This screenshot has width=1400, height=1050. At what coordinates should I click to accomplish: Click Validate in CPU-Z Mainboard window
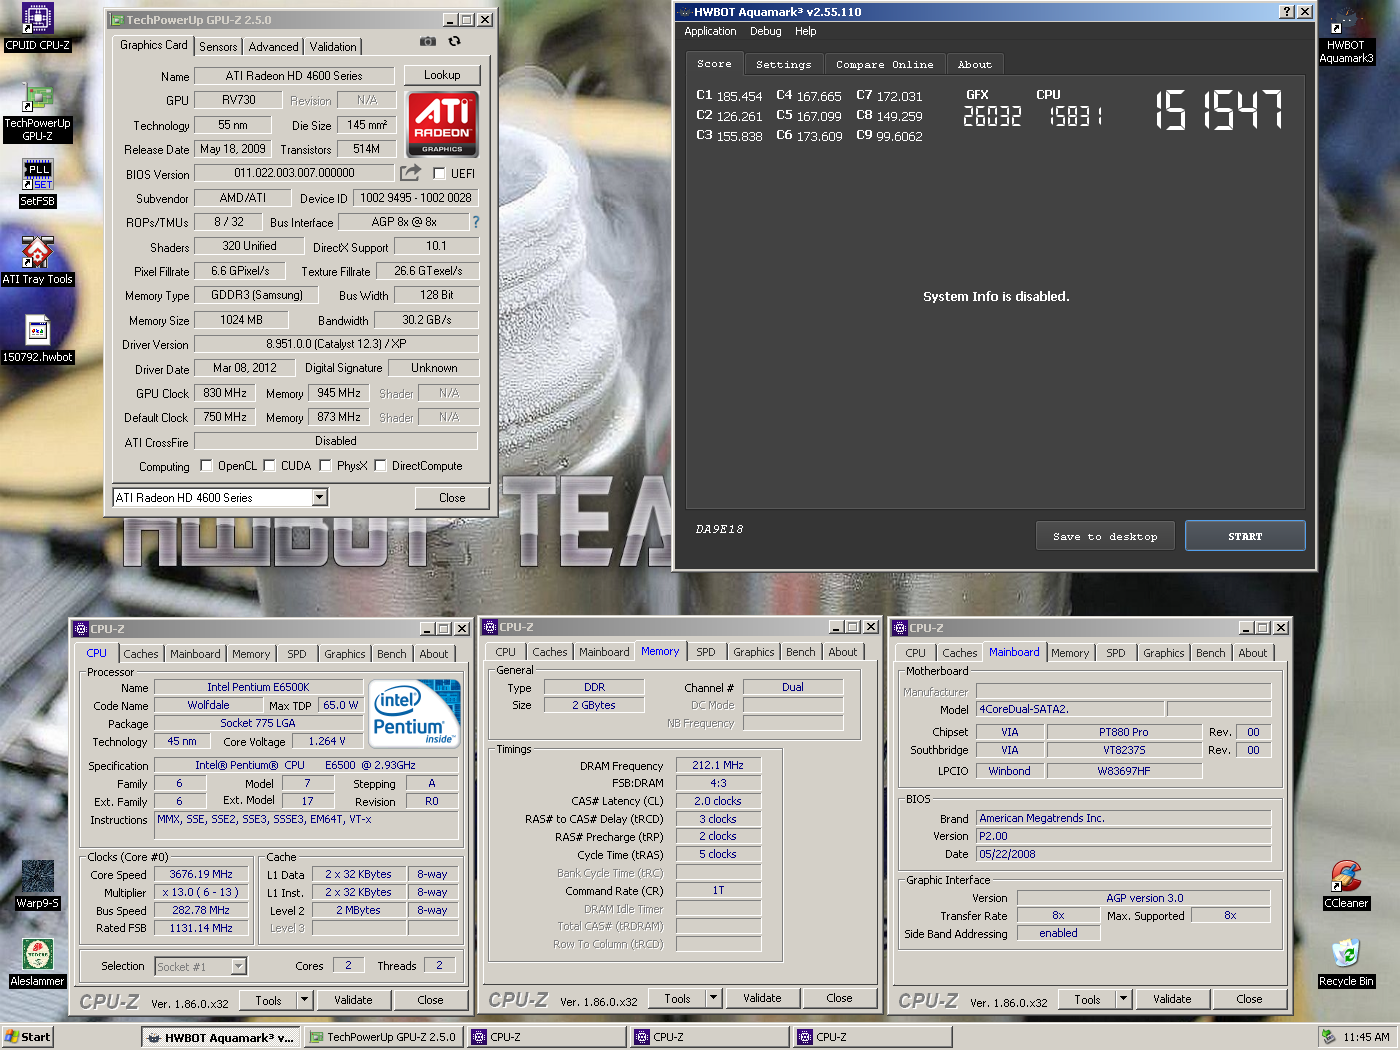click(1172, 998)
